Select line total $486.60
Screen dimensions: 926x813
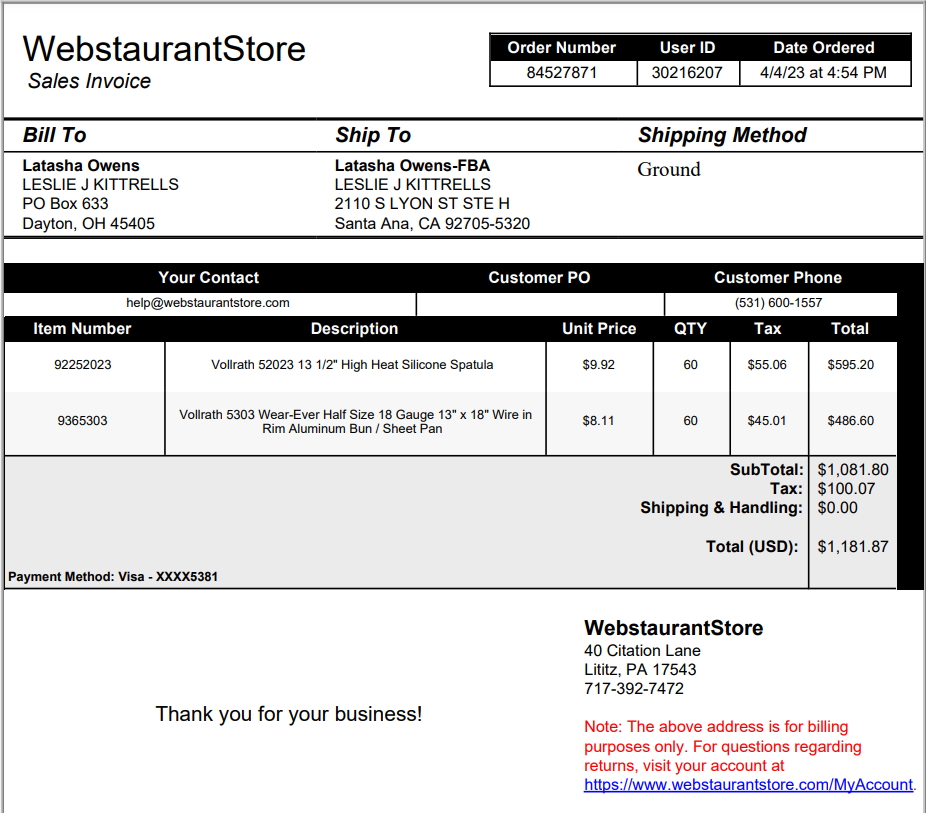tap(850, 421)
